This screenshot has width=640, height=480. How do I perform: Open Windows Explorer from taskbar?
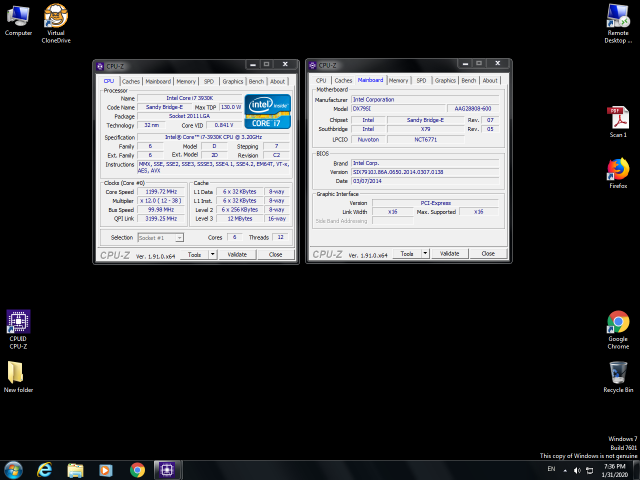tap(75, 470)
